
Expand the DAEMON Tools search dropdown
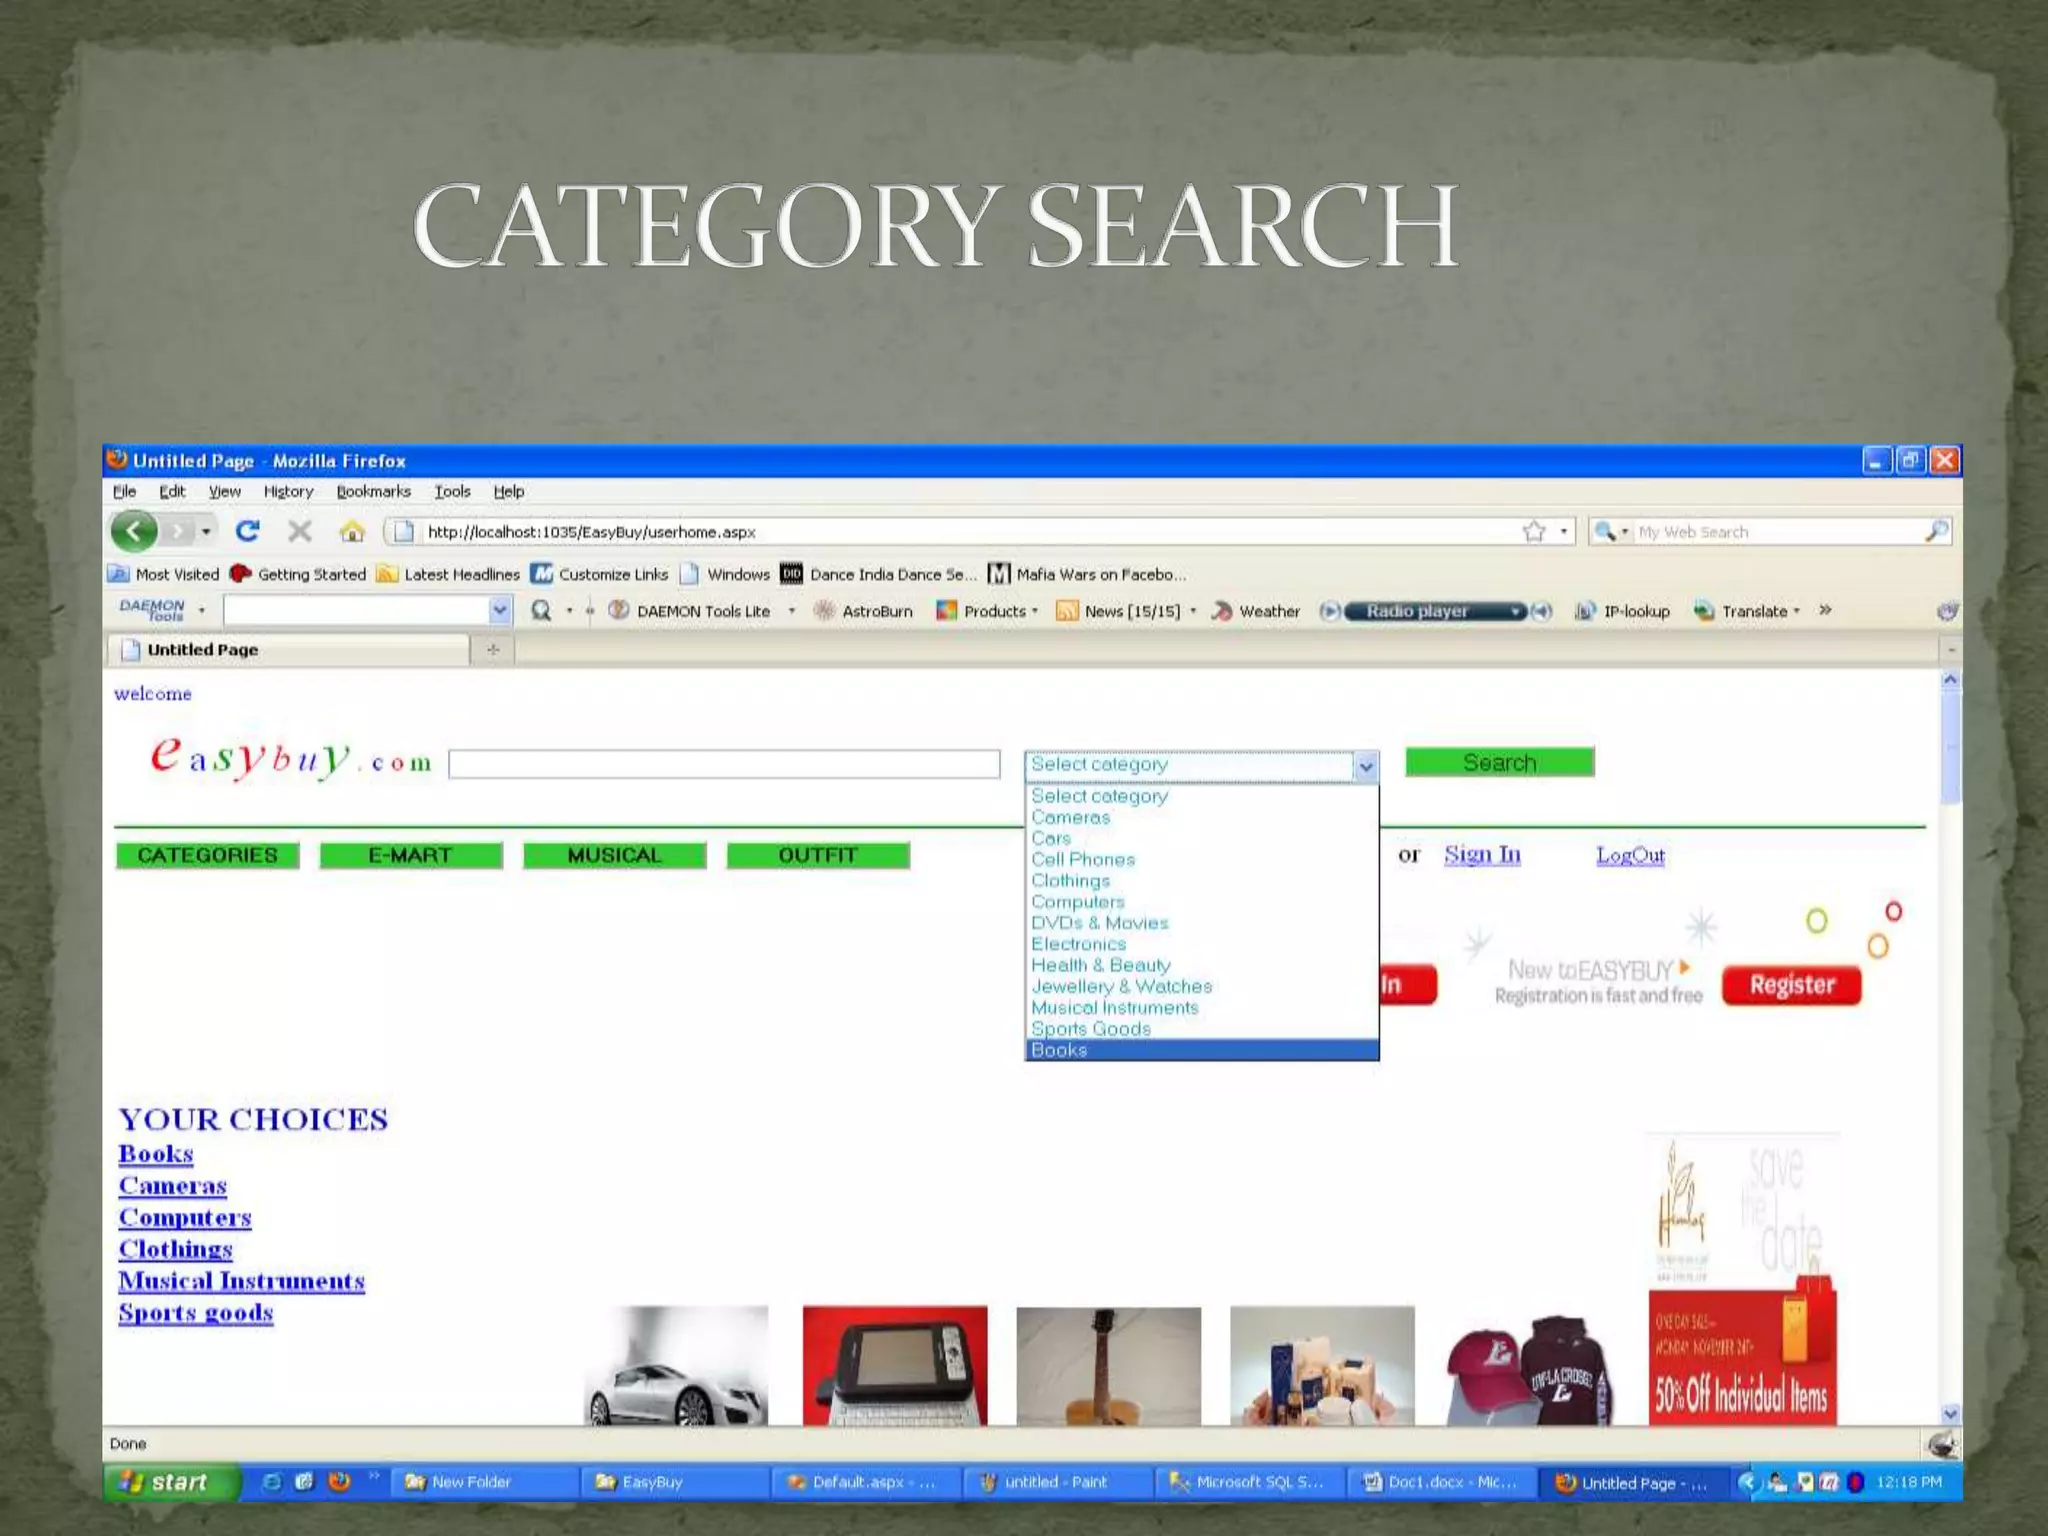tap(499, 610)
